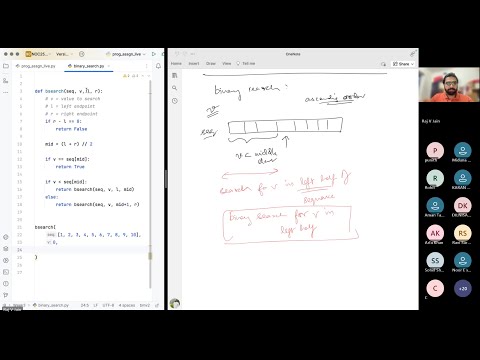
Task: Open OneNote notebooks navigation icon
Action: [175, 76]
